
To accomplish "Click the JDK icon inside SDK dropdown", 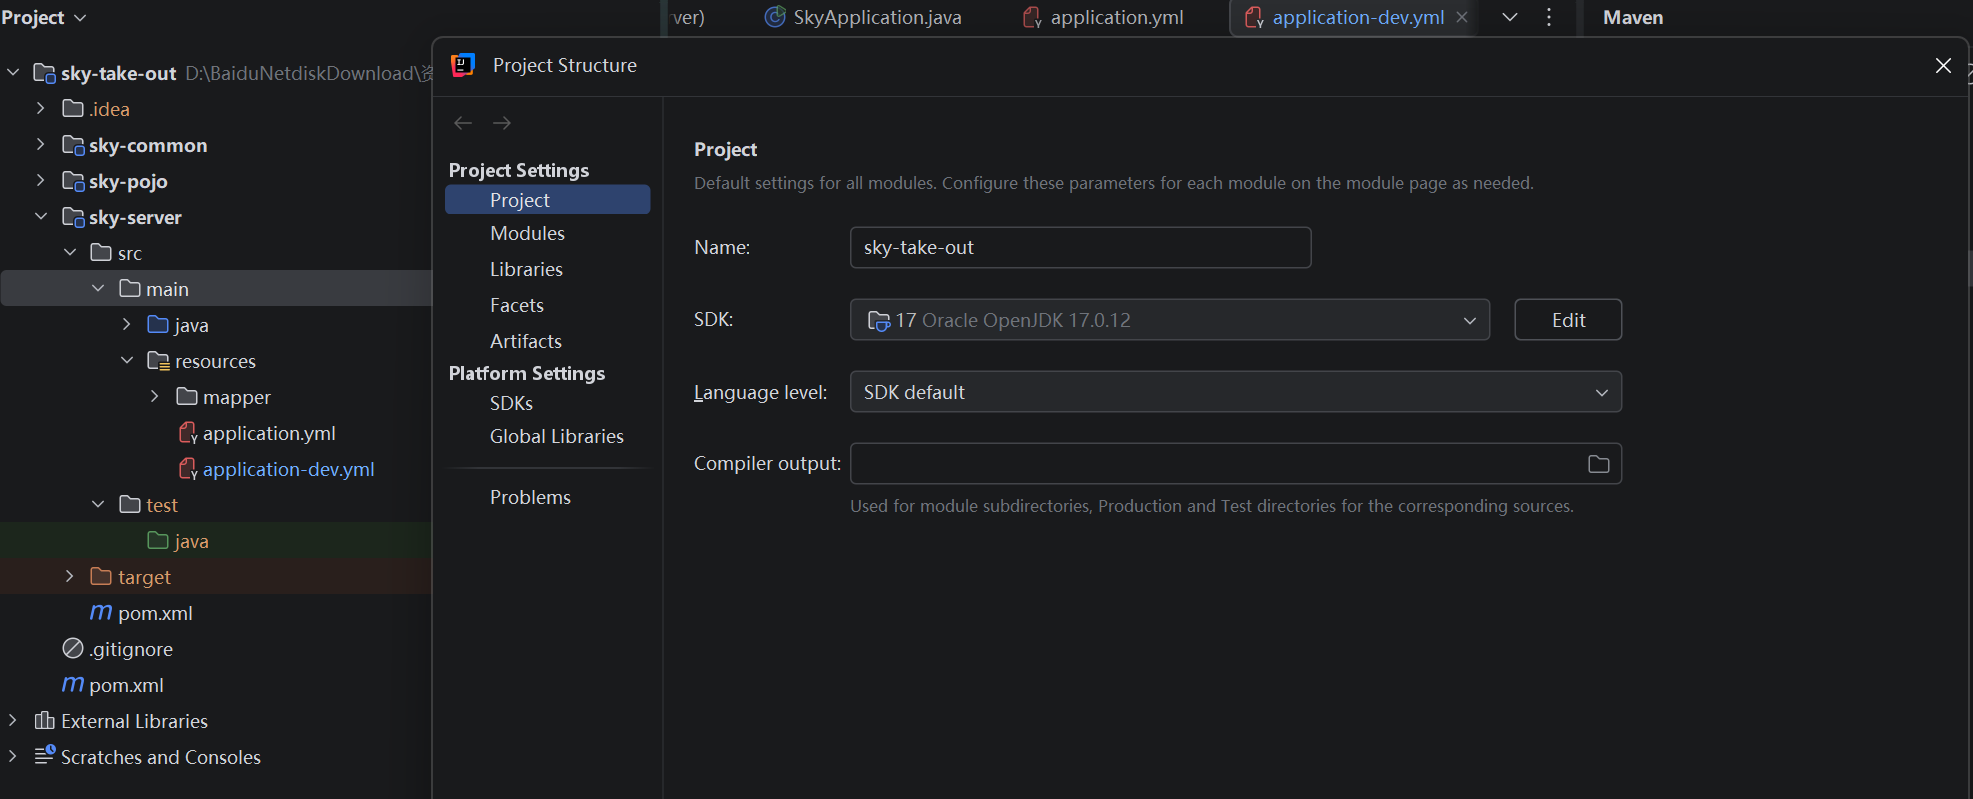I will pyautogui.click(x=878, y=320).
